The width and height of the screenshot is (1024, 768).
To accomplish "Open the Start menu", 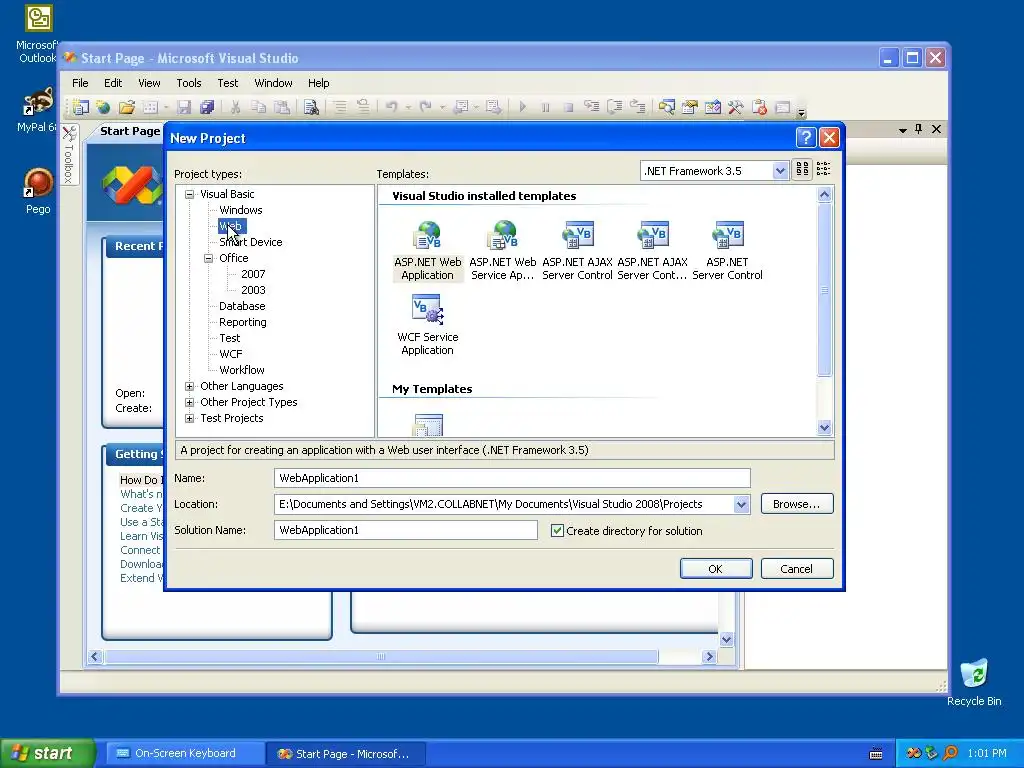I will (47, 753).
